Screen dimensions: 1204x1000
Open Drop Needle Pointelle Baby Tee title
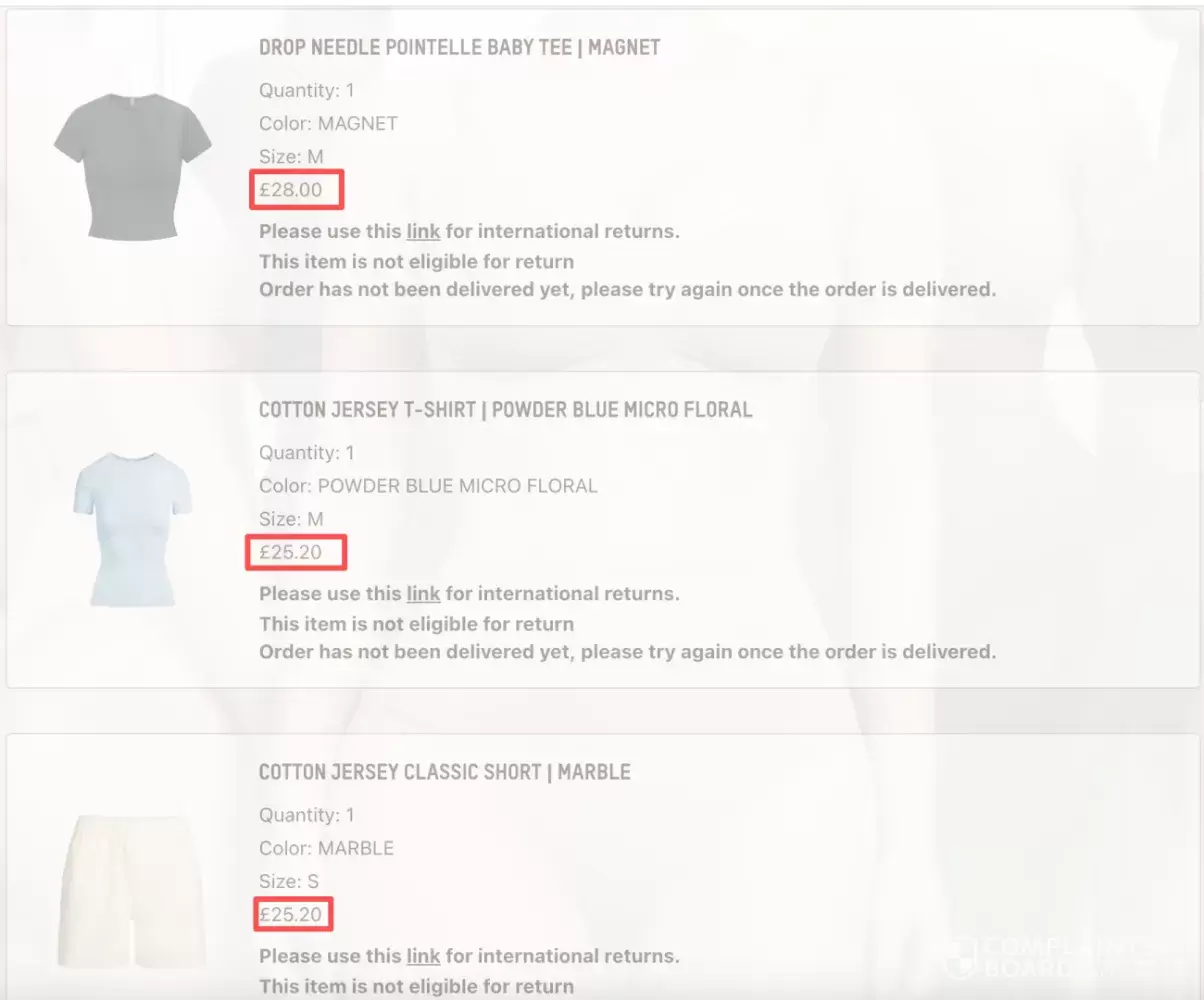459,47
